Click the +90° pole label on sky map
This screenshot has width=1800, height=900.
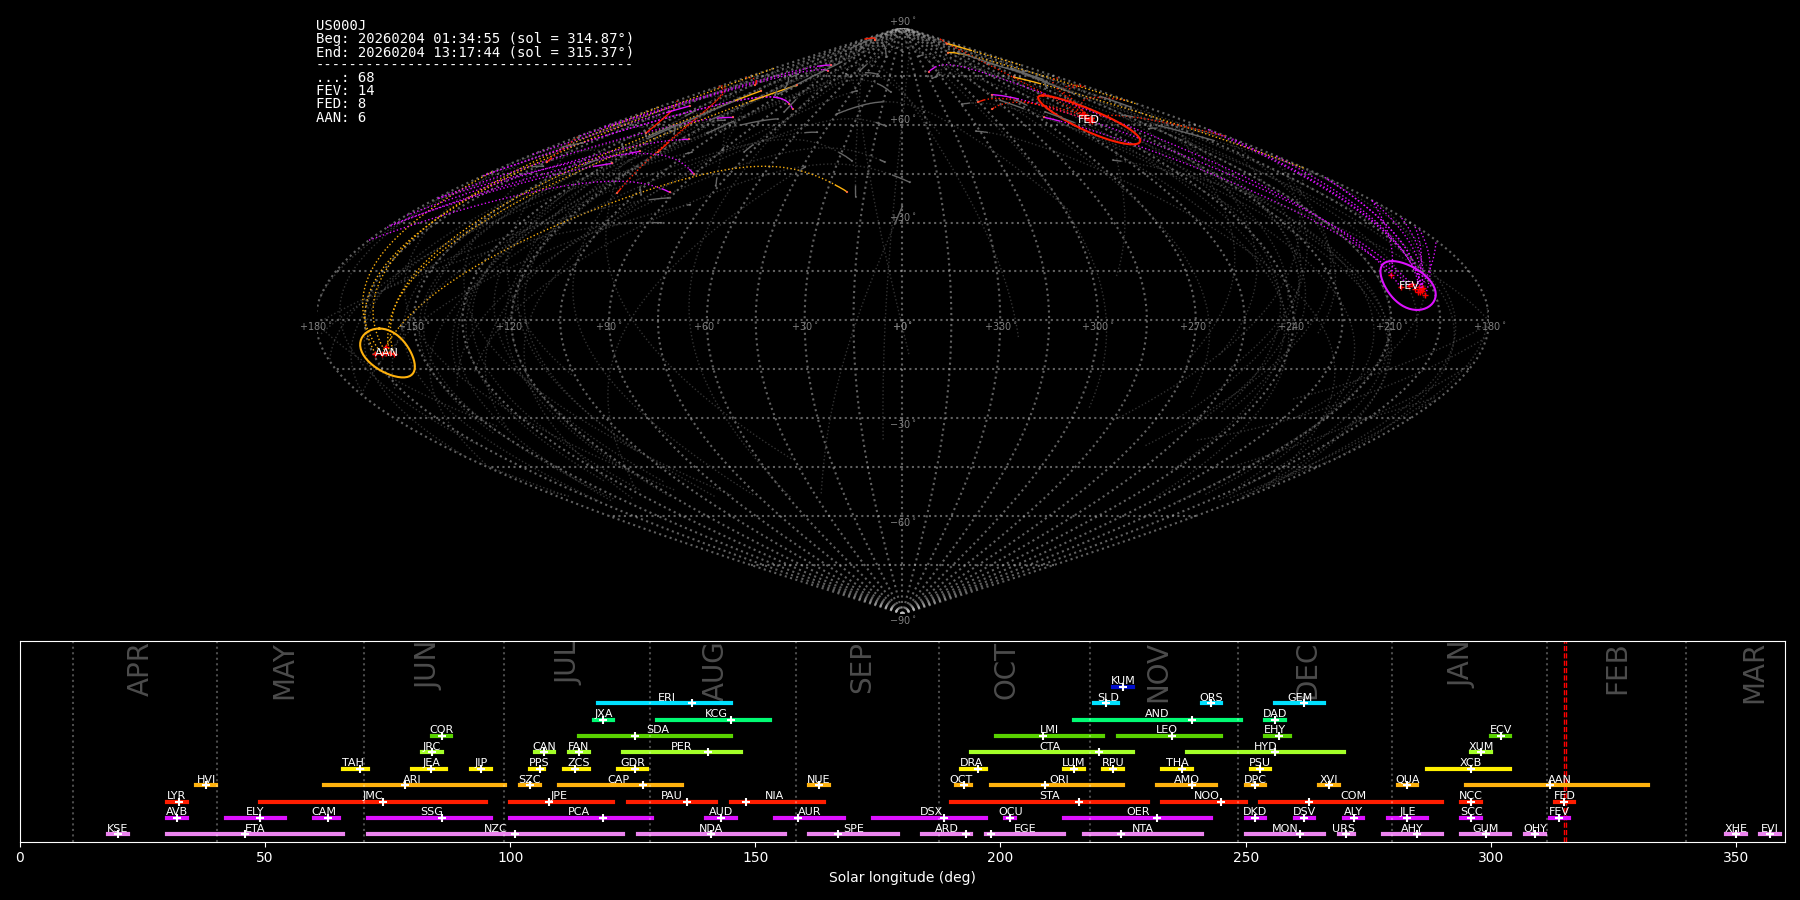[x=902, y=22]
